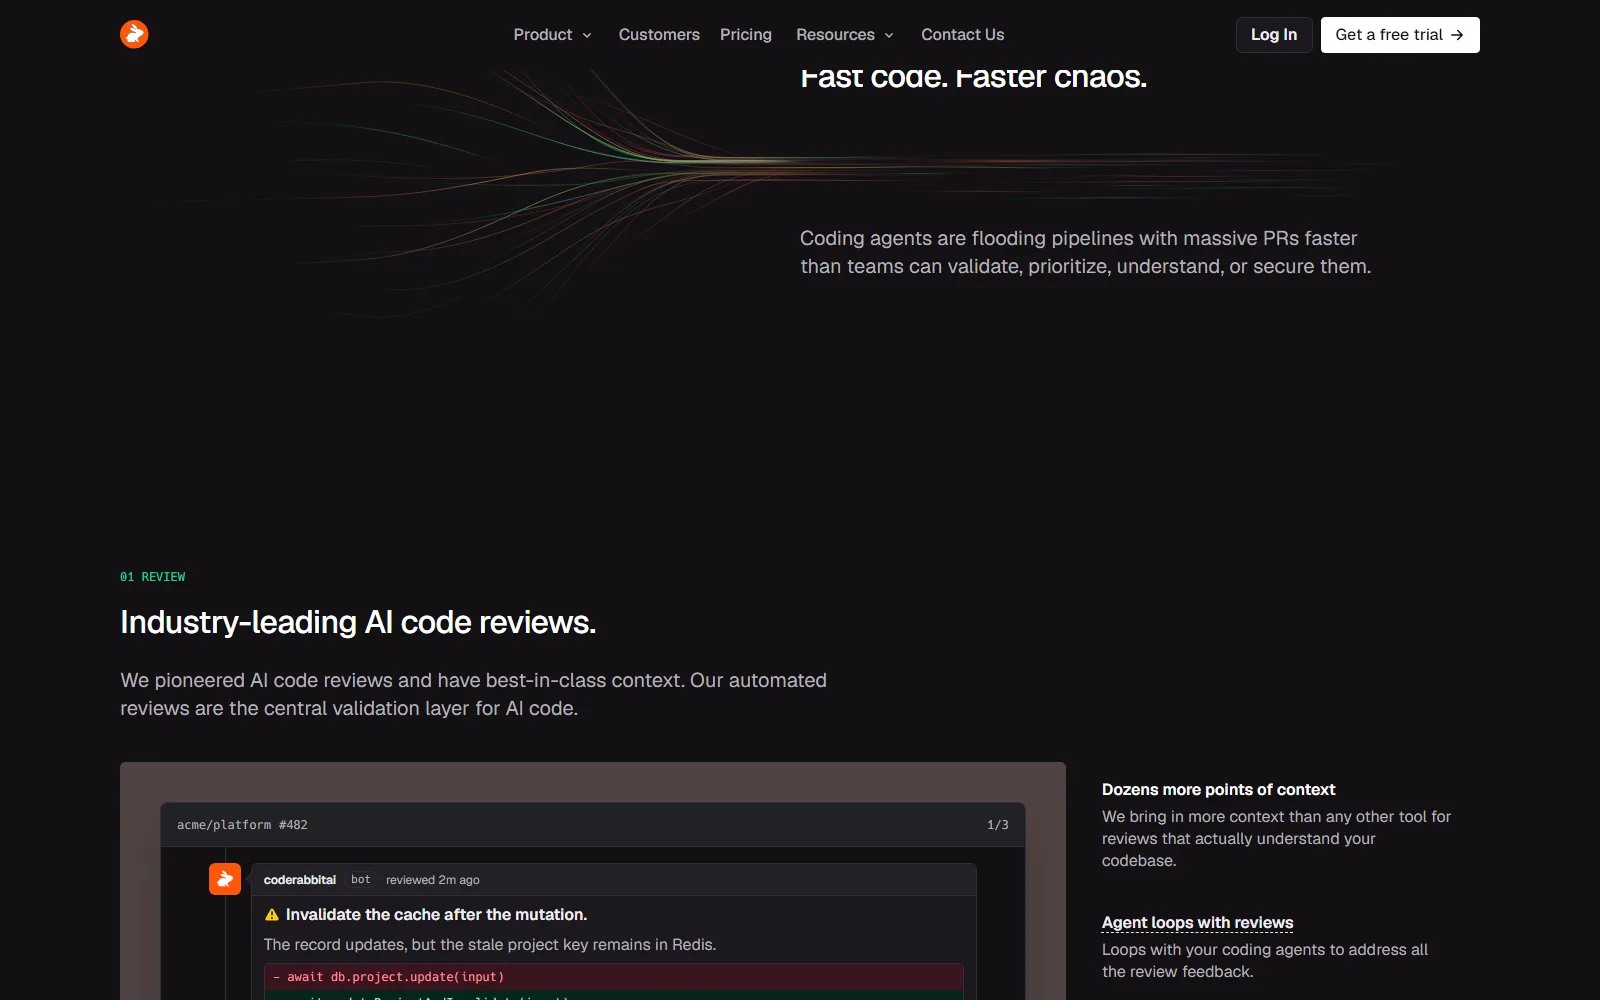Click the removed line await db.project.update(input)

click(614, 977)
